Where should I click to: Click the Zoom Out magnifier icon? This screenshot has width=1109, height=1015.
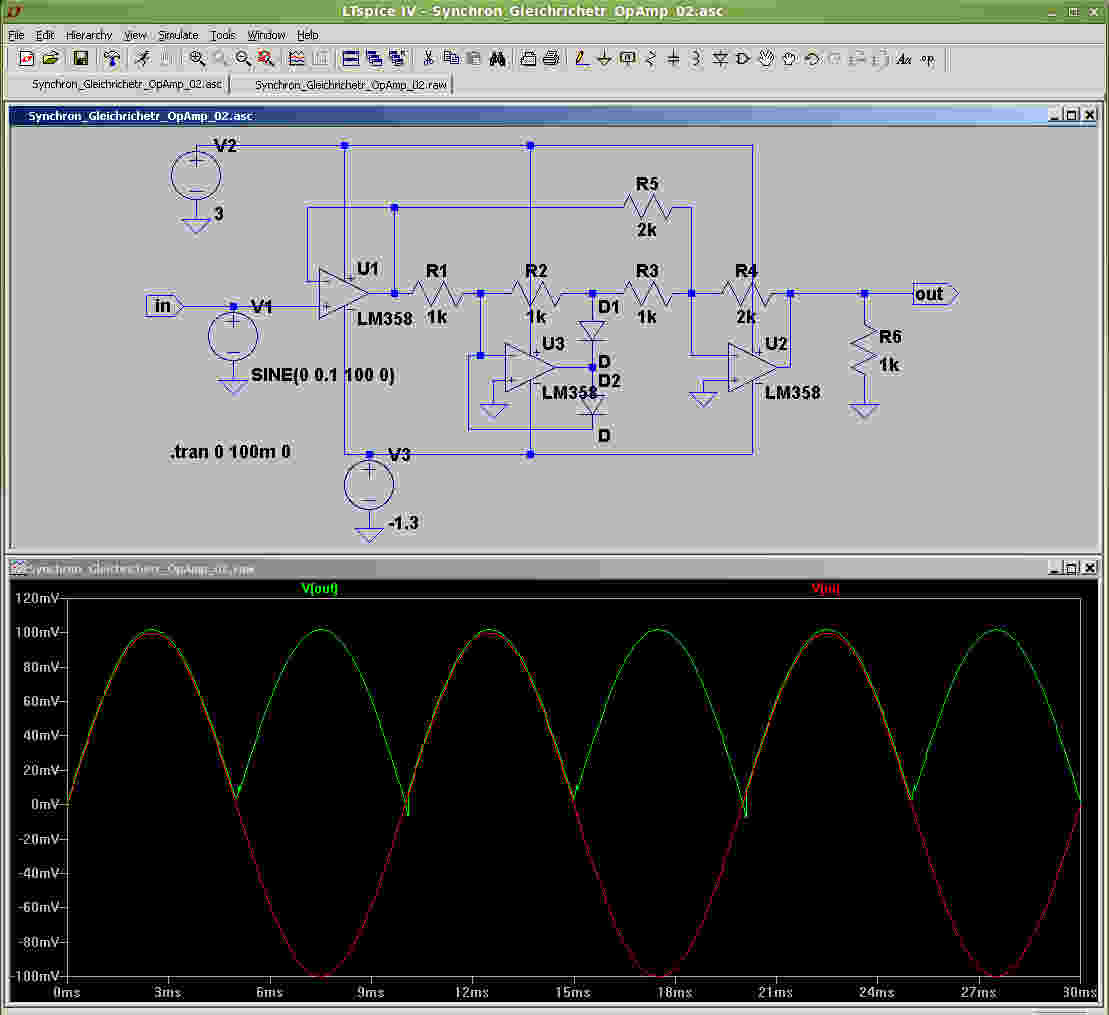(x=243, y=59)
